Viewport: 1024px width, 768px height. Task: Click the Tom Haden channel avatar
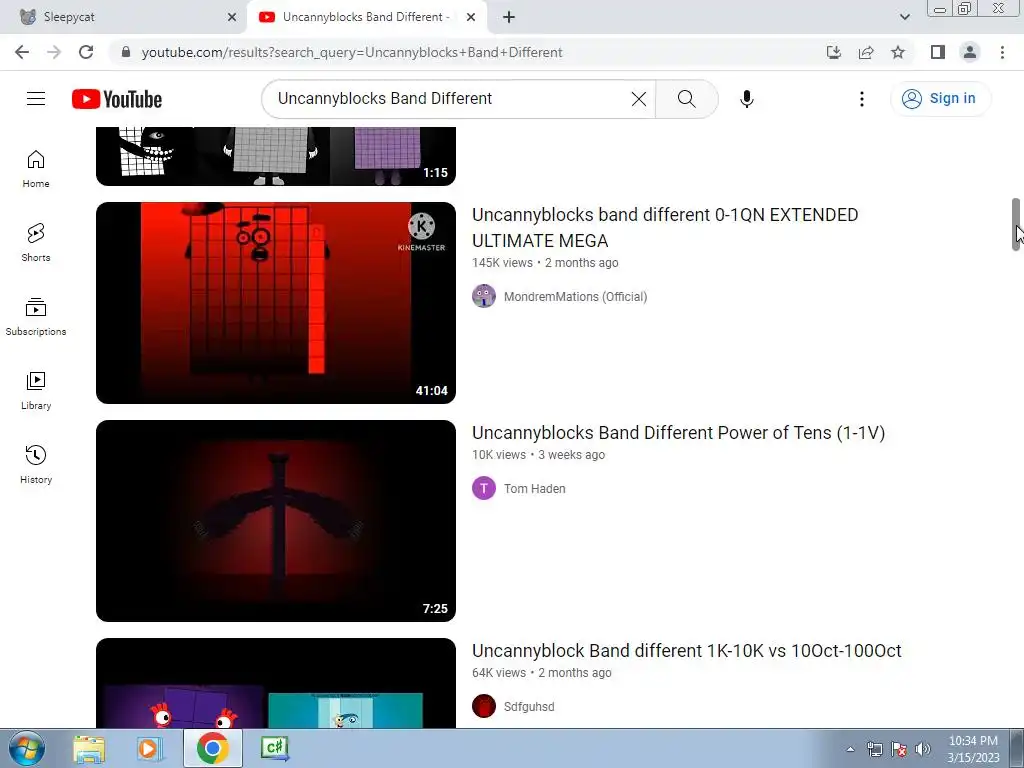point(484,488)
